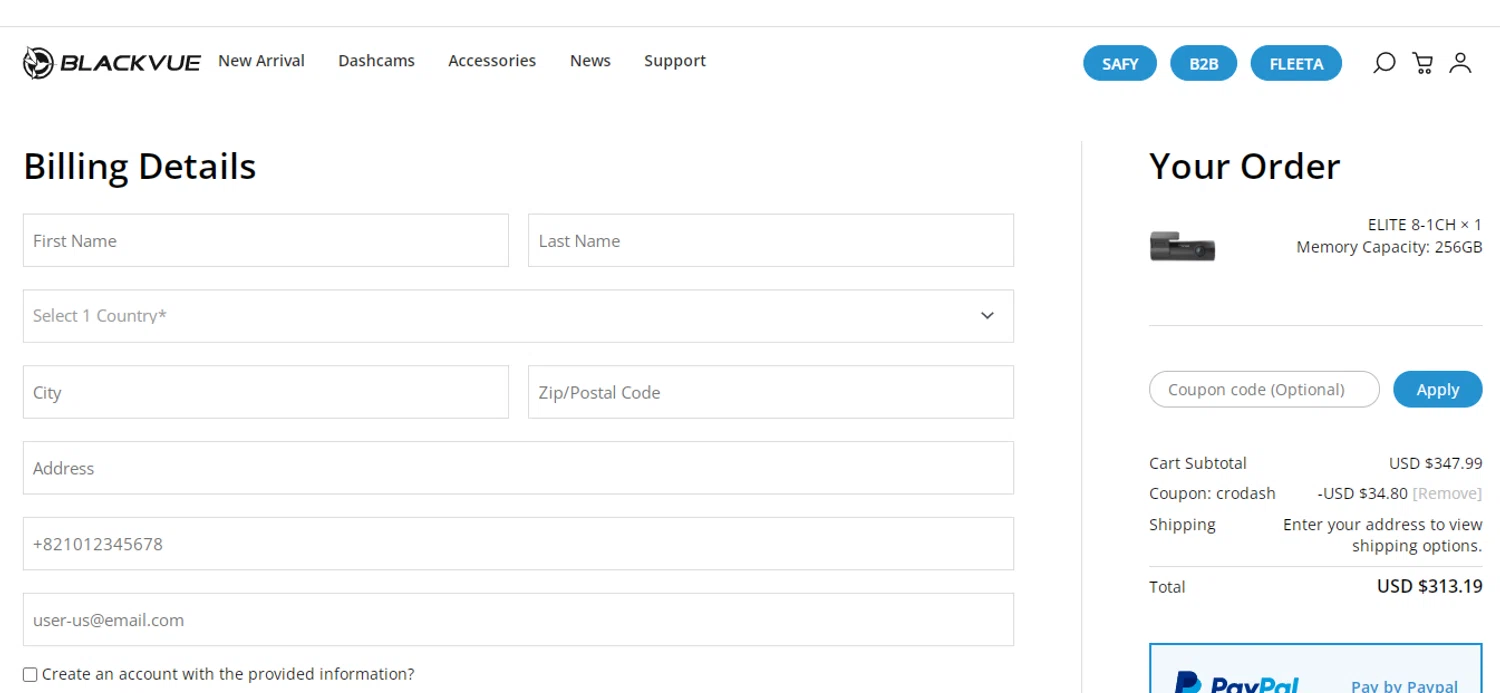The width and height of the screenshot is (1500, 693).
Task: Click the B2B button
Action: coord(1204,63)
